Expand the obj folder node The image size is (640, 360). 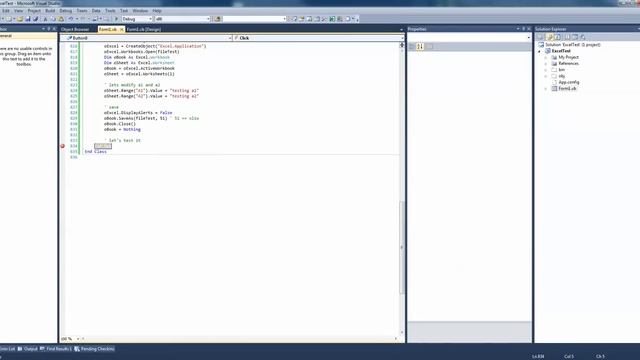(x=546, y=76)
